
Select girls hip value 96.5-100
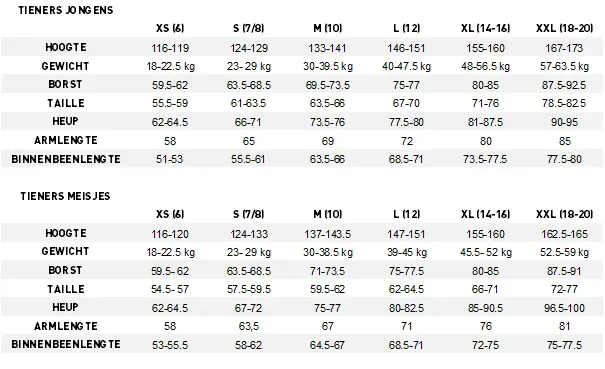click(x=564, y=308)
